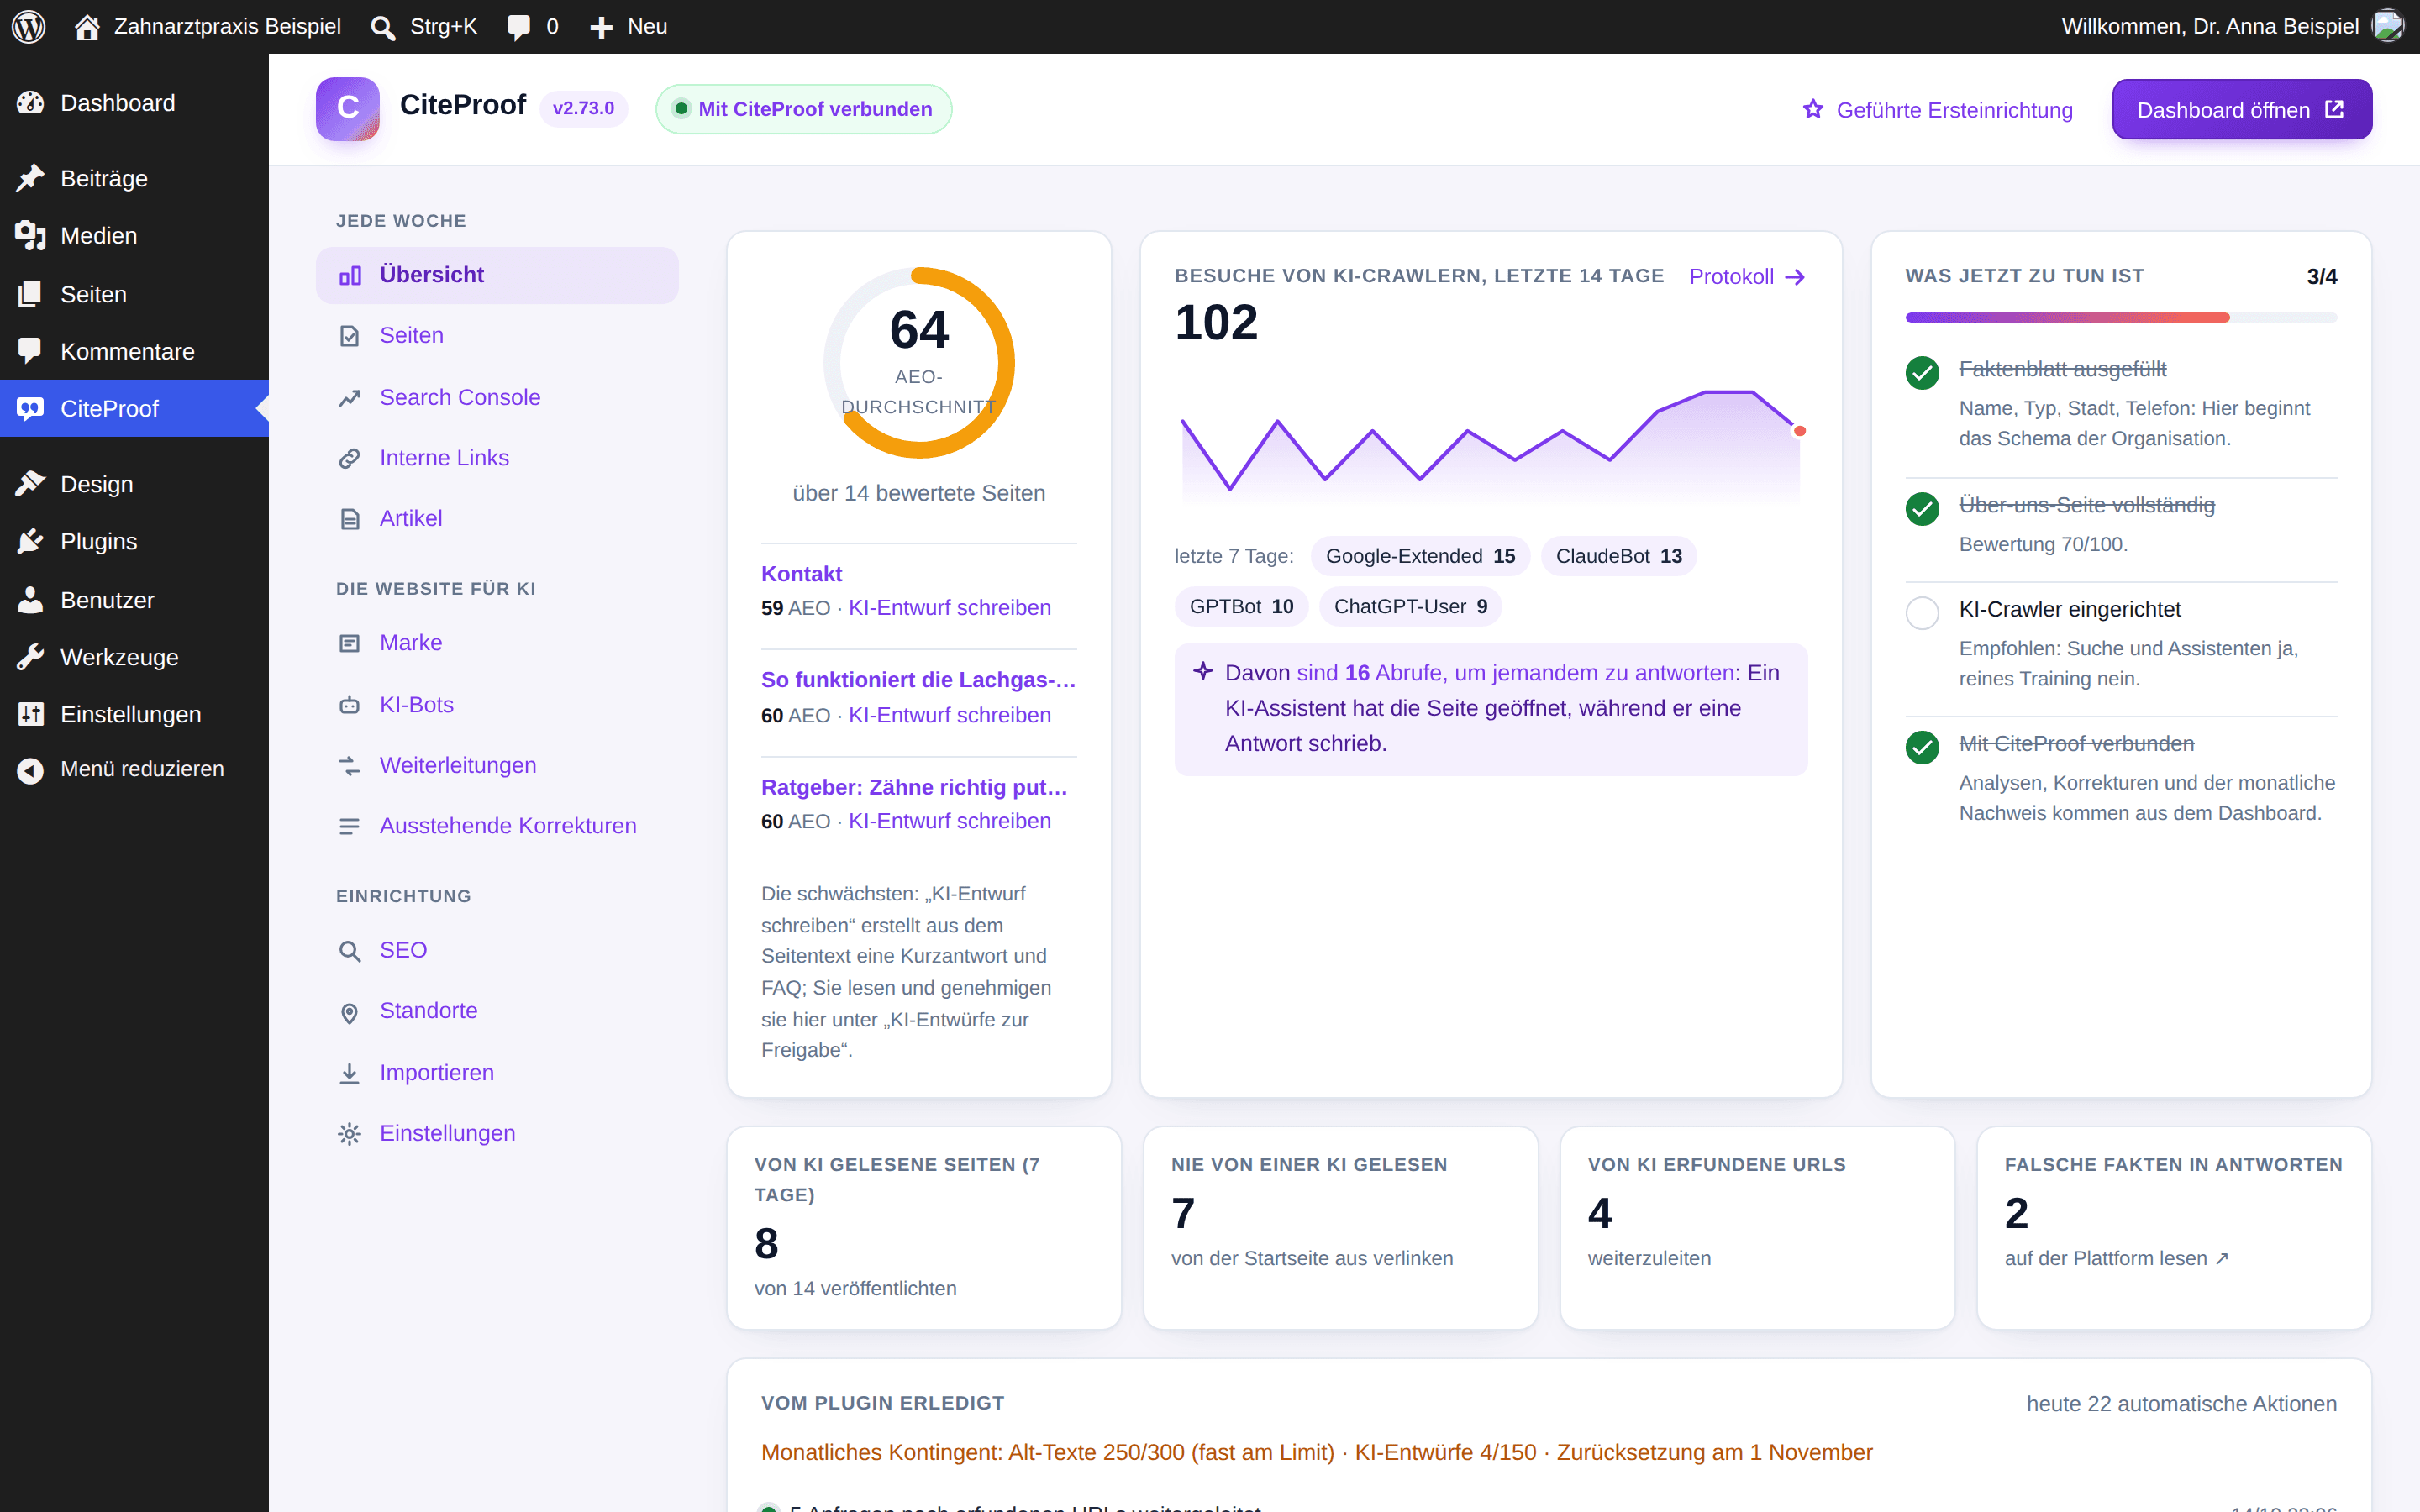
Task: Click the star icon beside Geführte Ersteinrichtung
Action: point(1813,109)
